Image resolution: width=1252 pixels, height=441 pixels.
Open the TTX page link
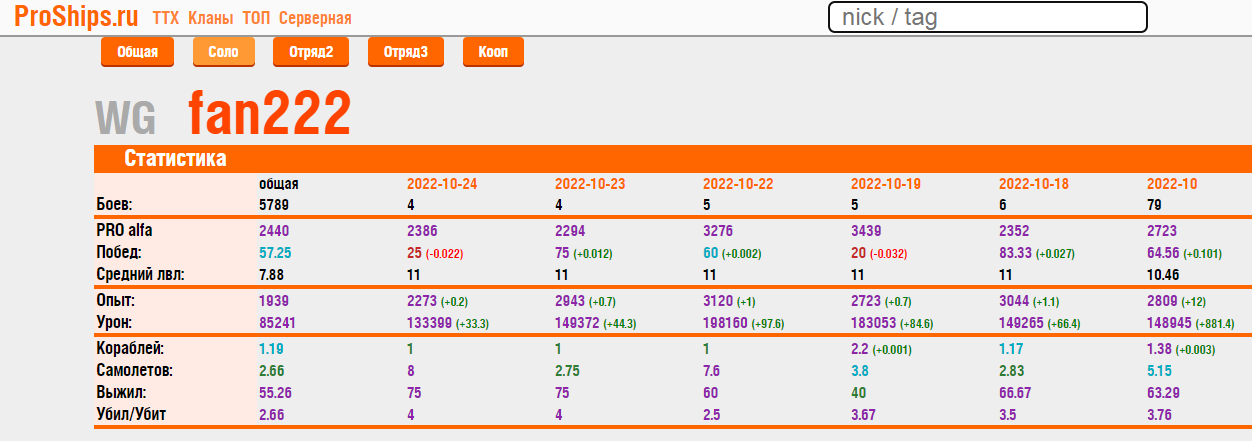click(166, 19)
